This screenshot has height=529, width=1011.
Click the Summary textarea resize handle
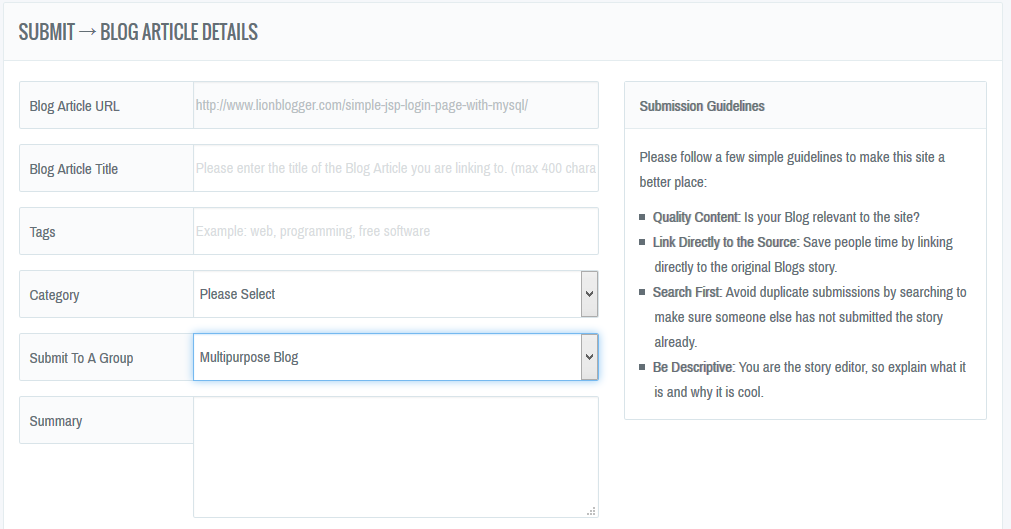point(591,510)
